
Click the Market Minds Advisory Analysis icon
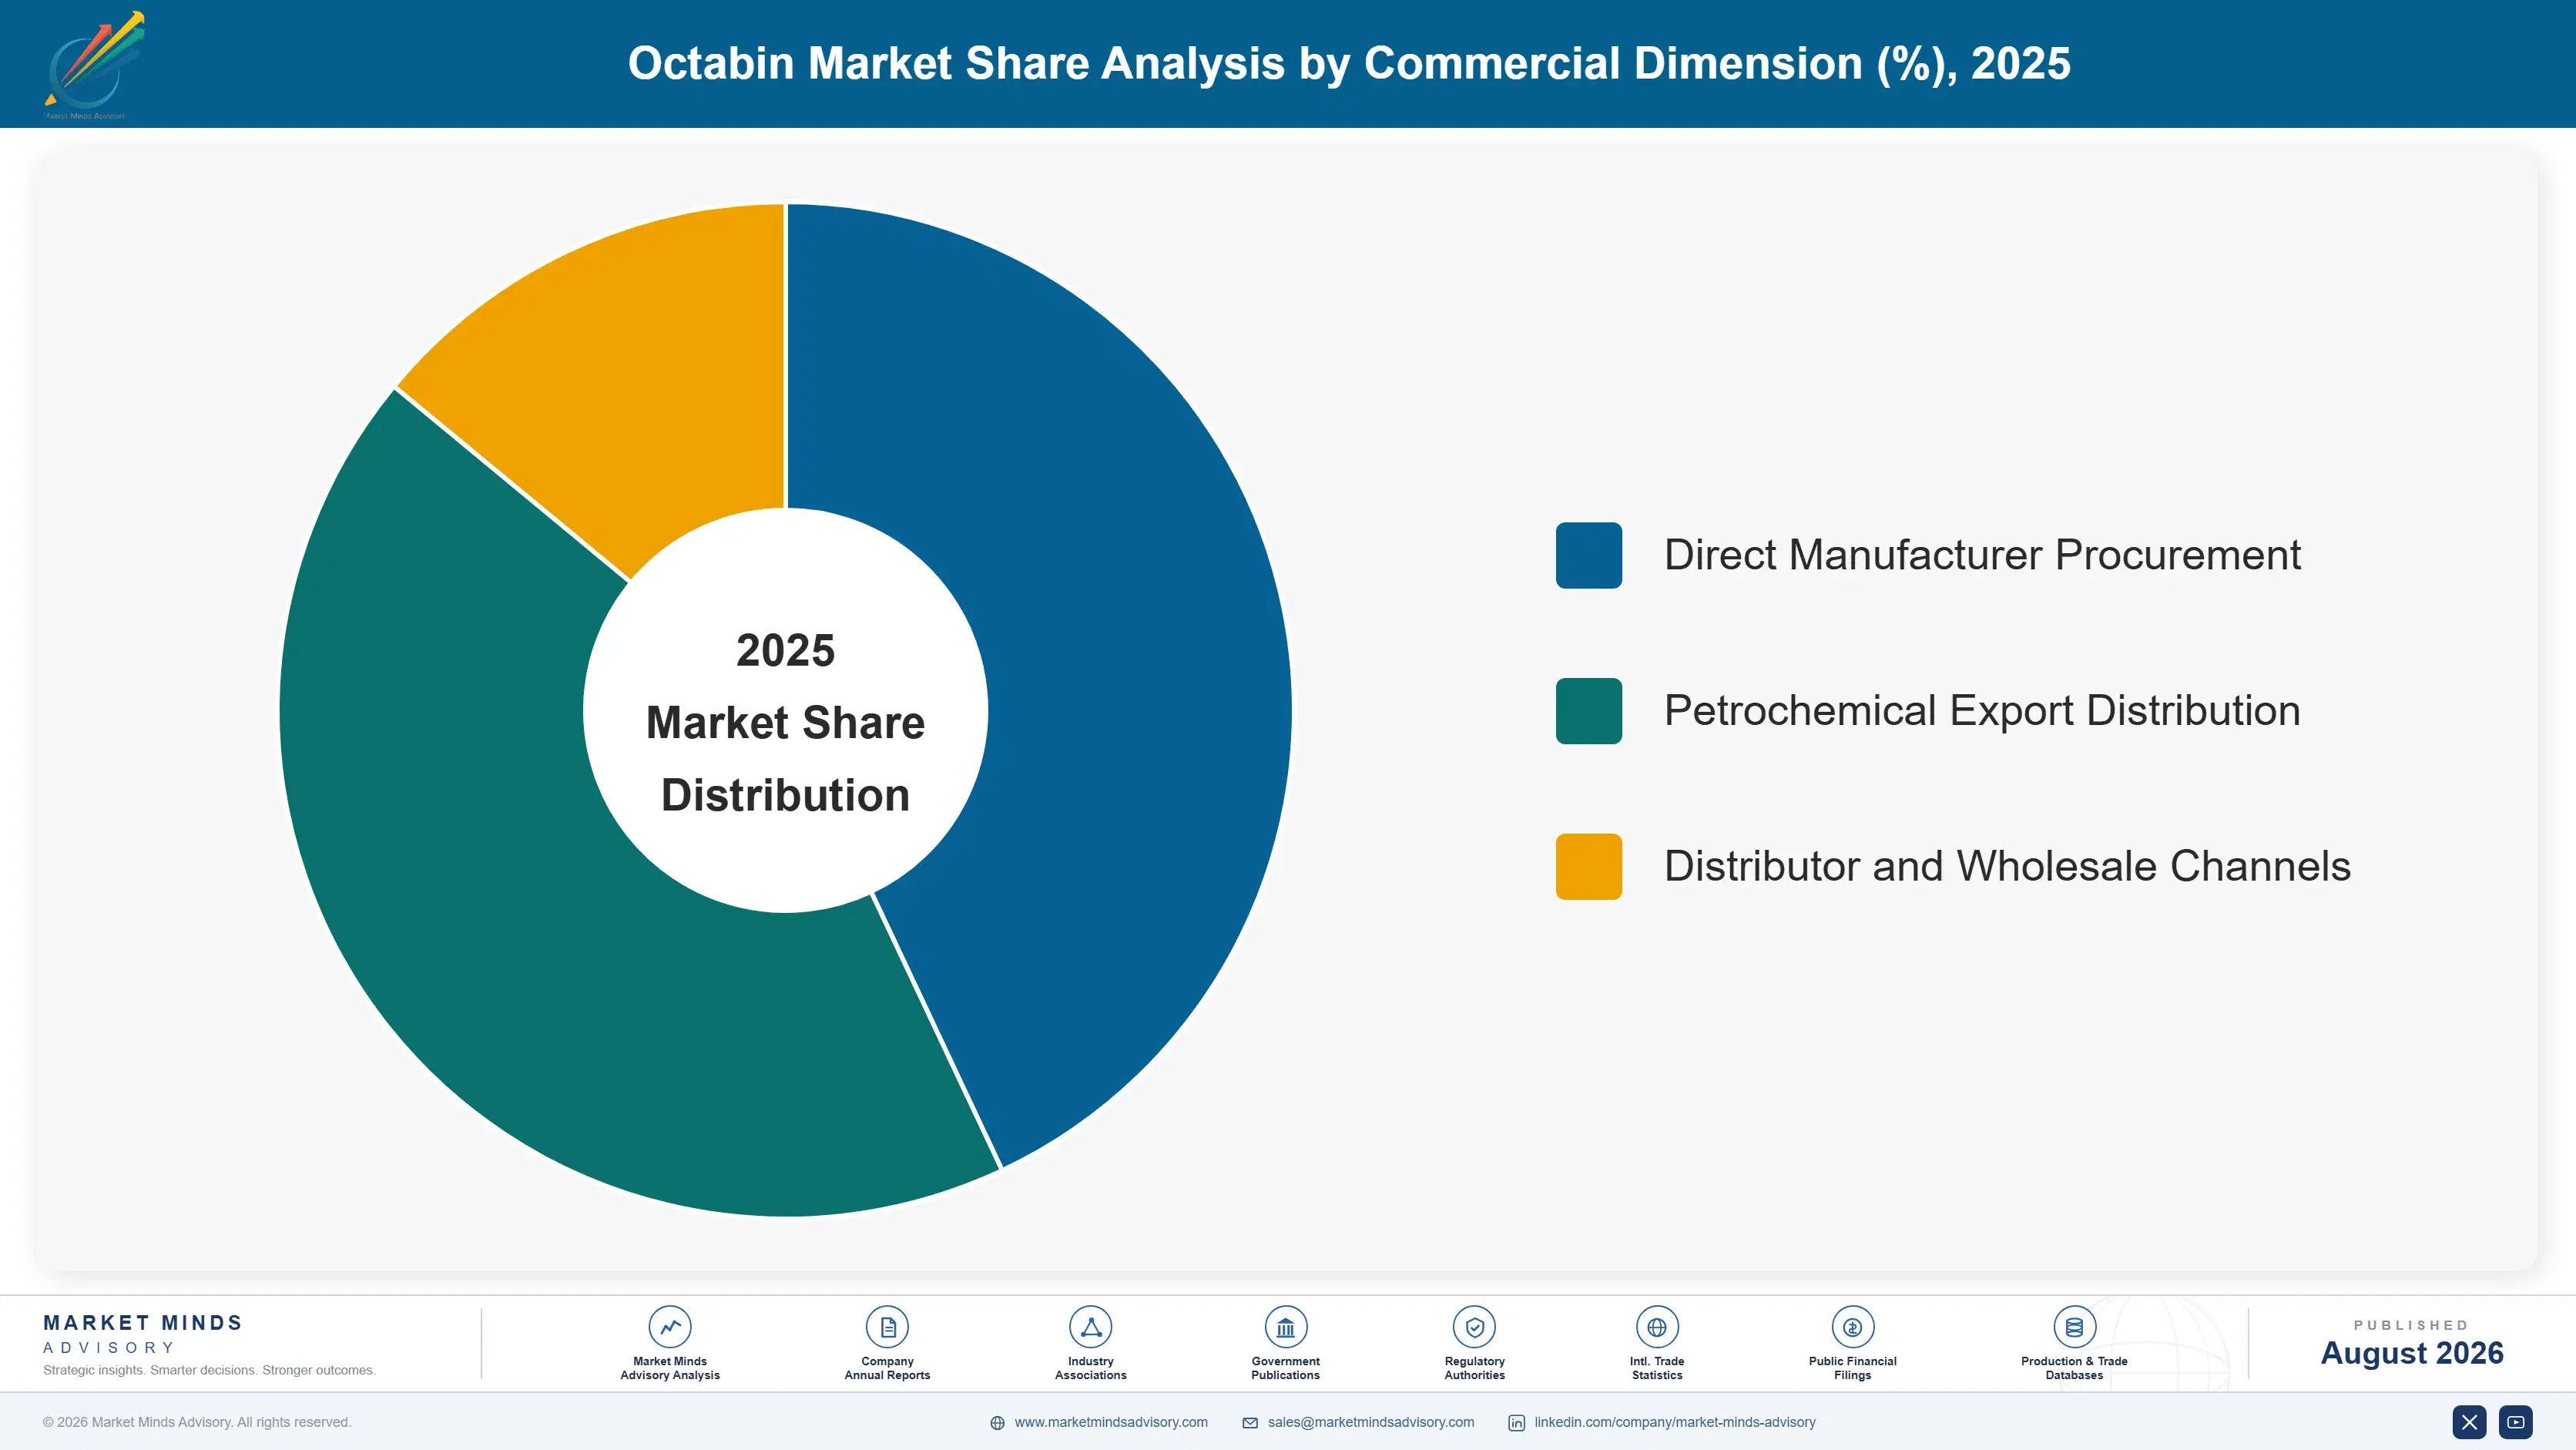tap(669, 1327)
